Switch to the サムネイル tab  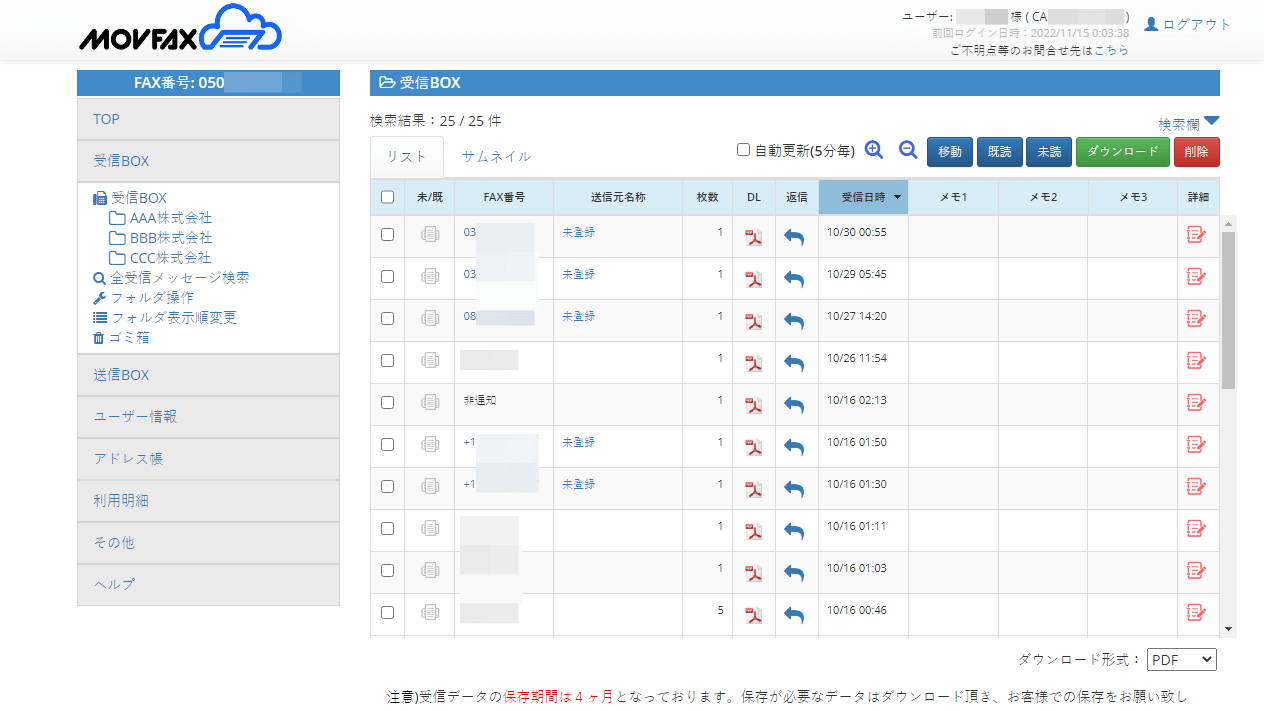click(496, 157)
